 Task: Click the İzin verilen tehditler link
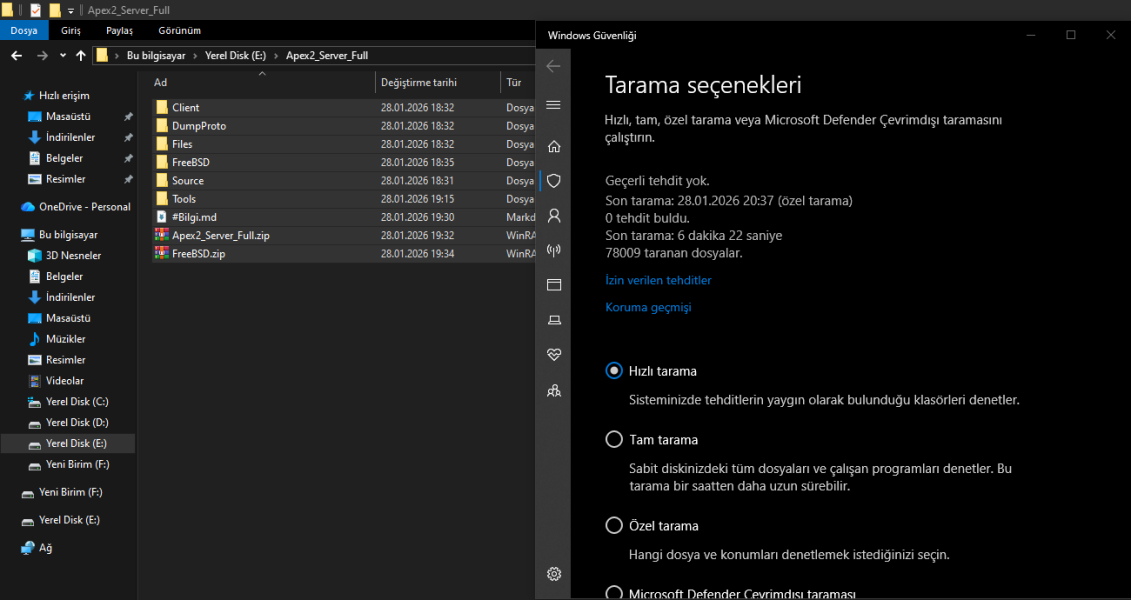[x=658, y=281]
